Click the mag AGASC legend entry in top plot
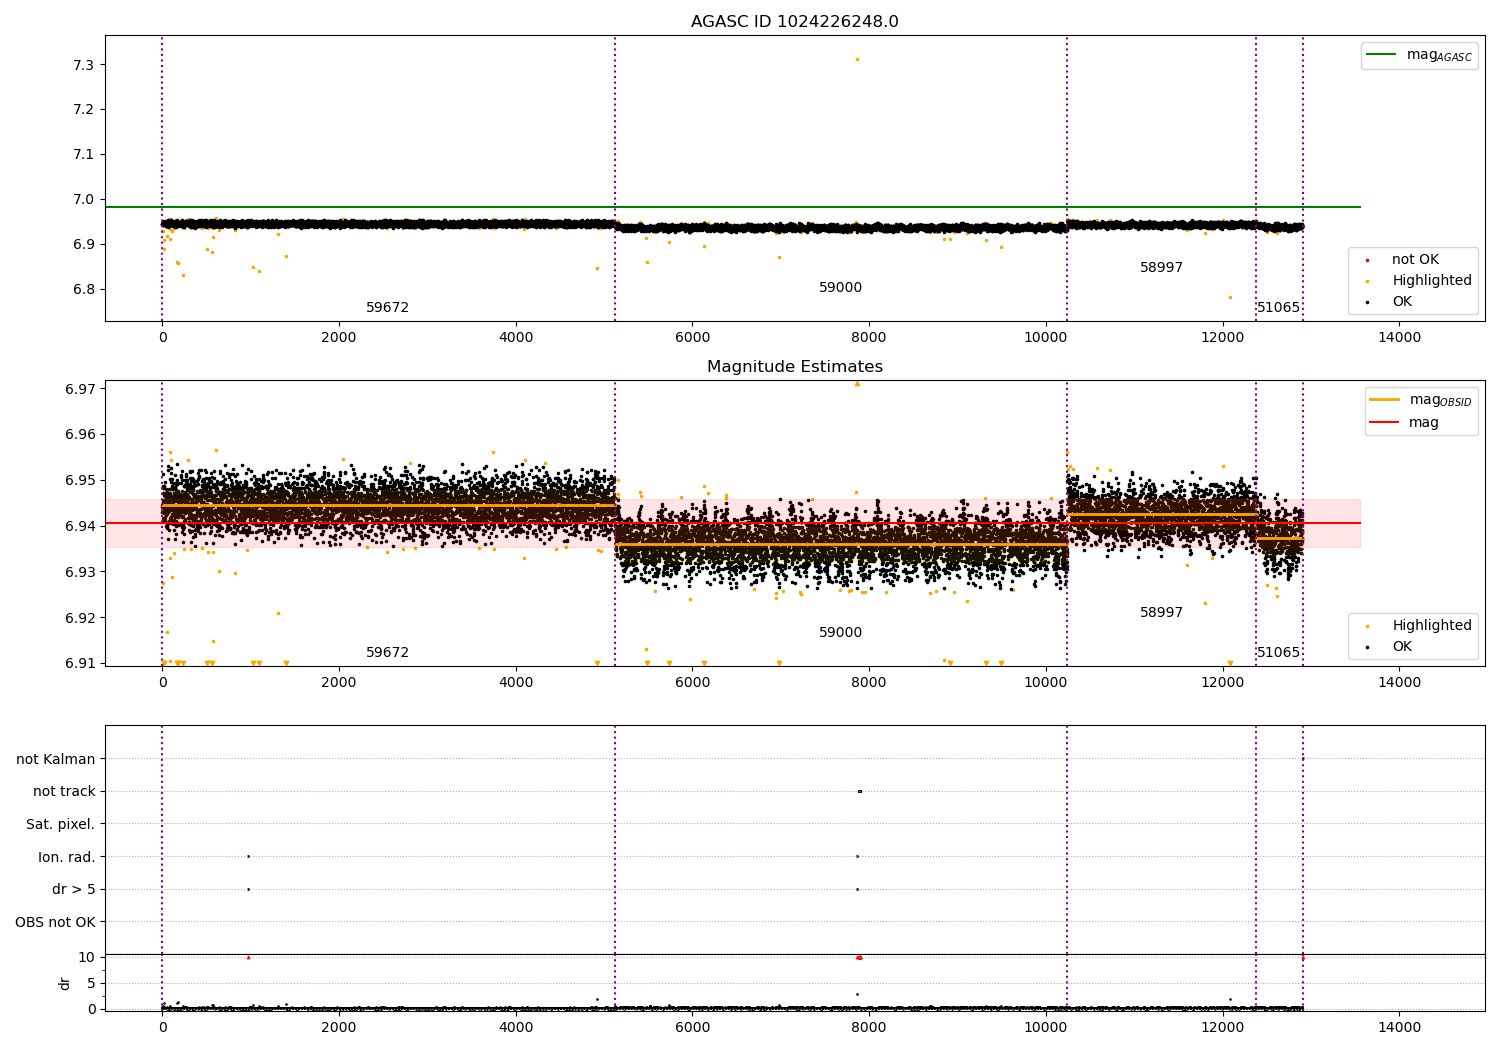 pos(1420,55)
